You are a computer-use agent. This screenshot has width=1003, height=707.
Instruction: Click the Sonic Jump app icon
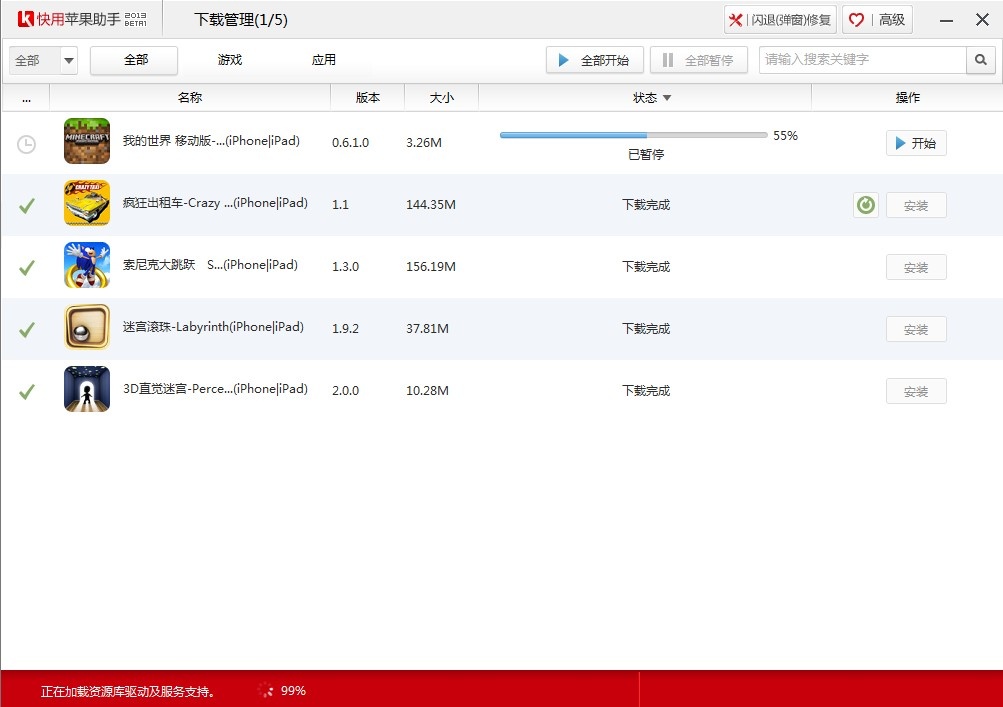pyautogui.click(x=87, y=265)
